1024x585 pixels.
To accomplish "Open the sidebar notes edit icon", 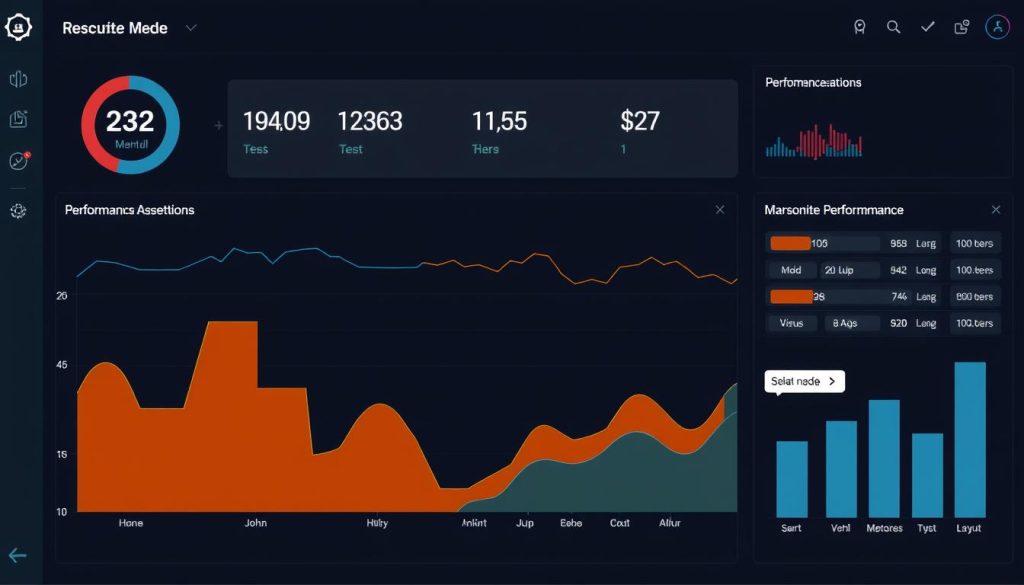I will (18, 120).
